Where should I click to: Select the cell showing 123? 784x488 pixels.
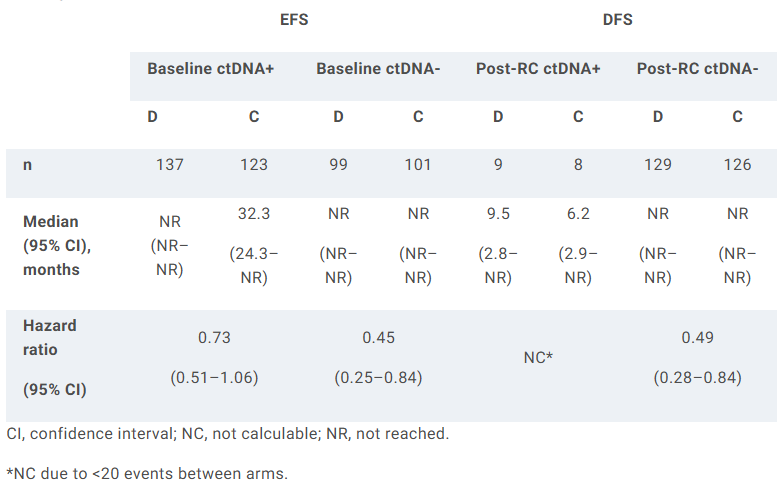(254, 164)
